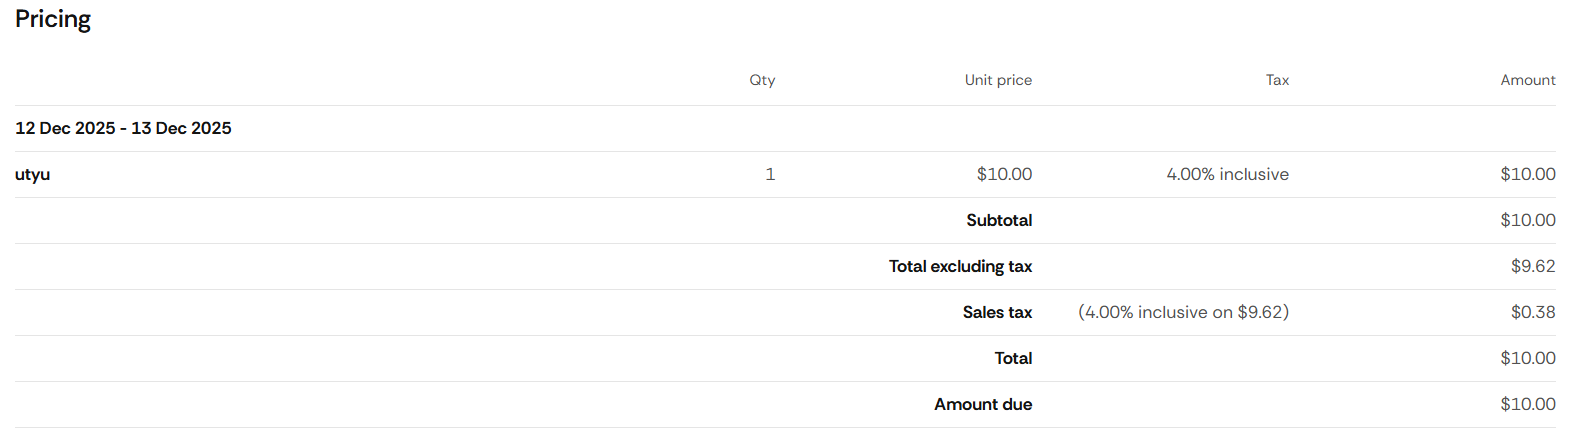The image size is (1582, 440).
Task: Click the $10.00 unit price of utyu
Action: tap(1004, 174)
